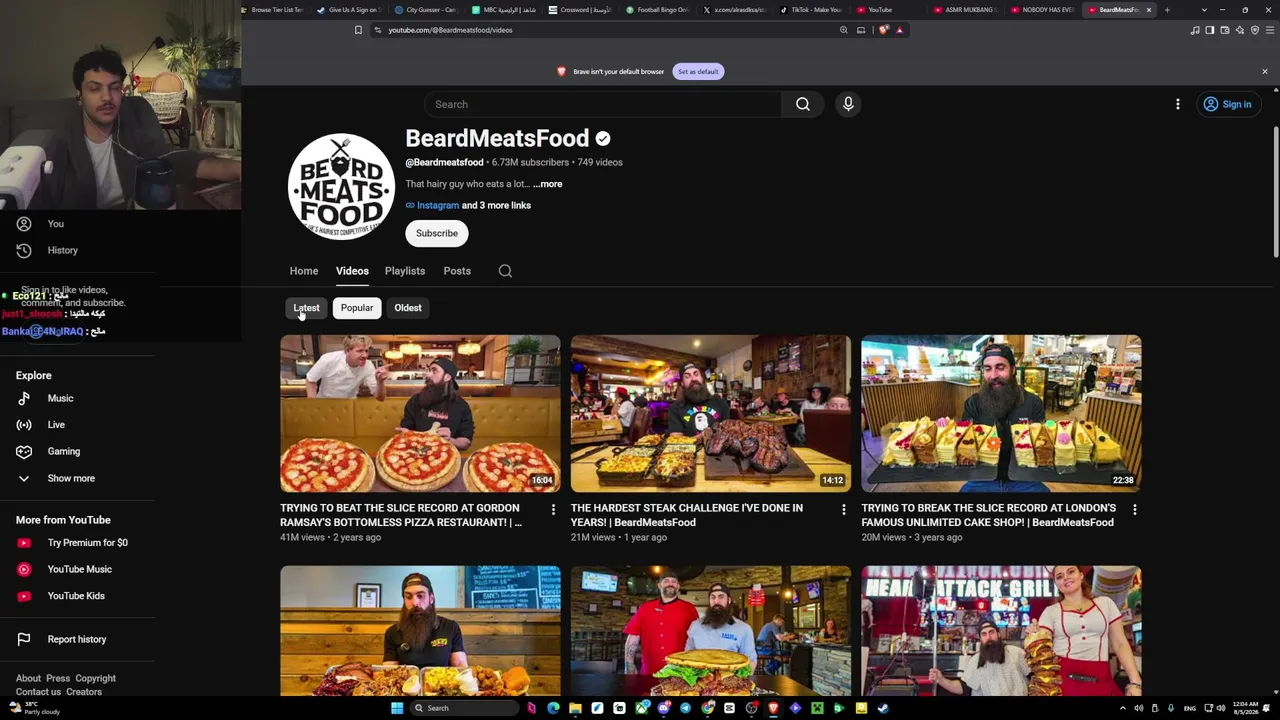Click in the YouTube search field
Screen dimensions: 1280x720
click(603, 104)
